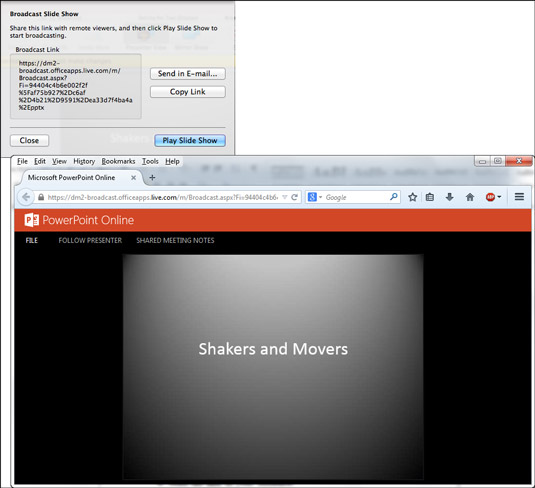Click the PowerPoint Online logo
Viewport: 535px width, 488px height.
[x=79, y=220]
